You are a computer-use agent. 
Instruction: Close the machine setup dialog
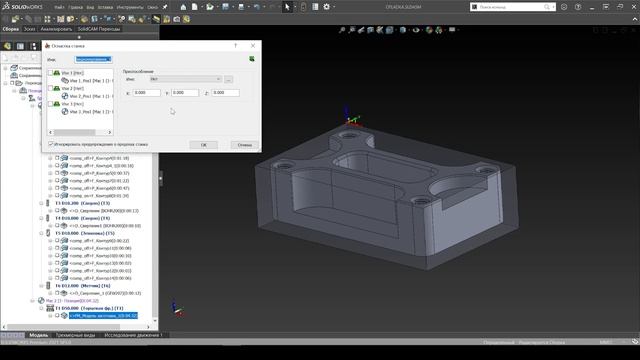coord(253,46)
